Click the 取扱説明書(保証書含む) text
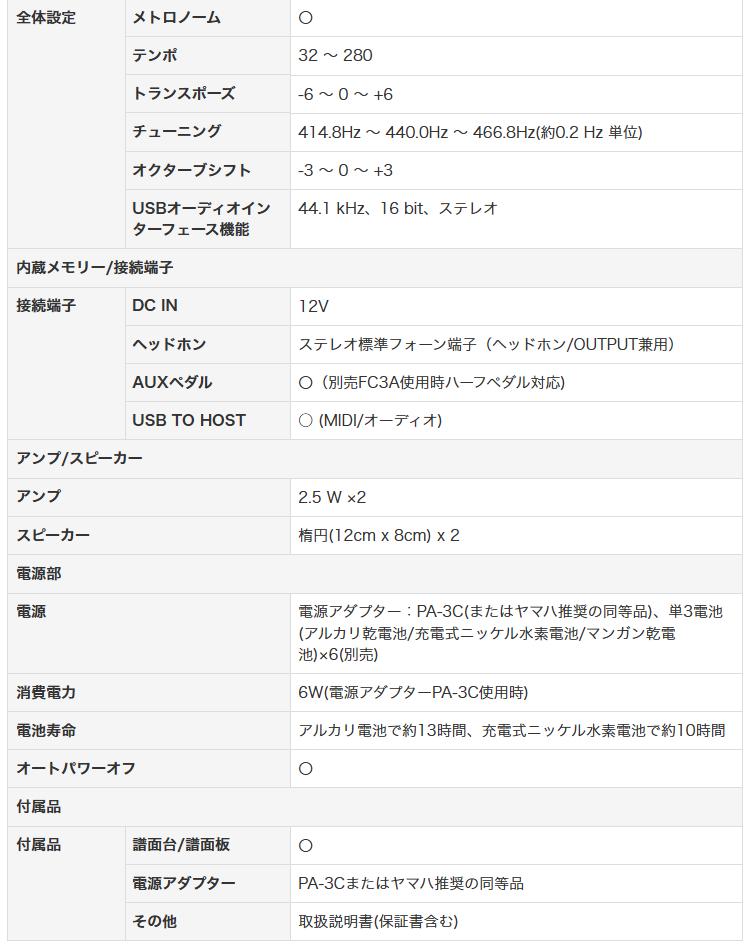The width and height of the screenshot is (750, 947). click(378, 921)
